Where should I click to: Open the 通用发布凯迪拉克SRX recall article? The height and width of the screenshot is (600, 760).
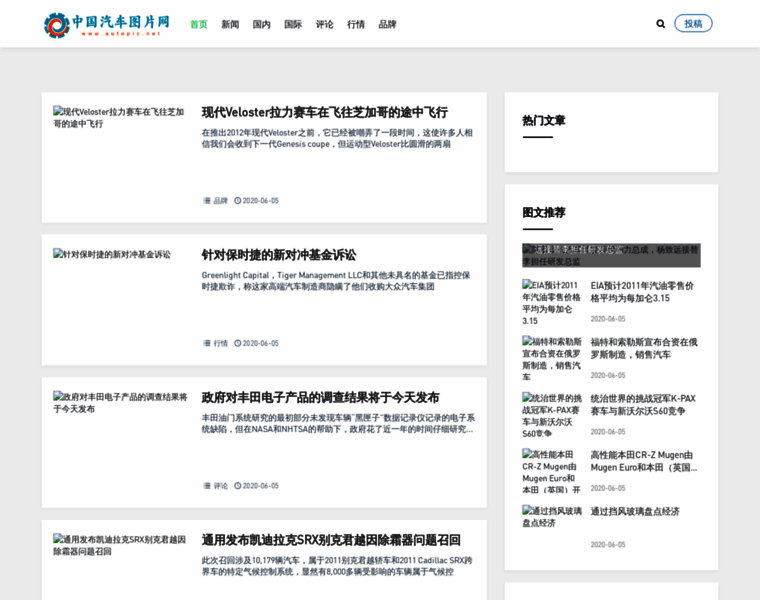coord(331,540)
